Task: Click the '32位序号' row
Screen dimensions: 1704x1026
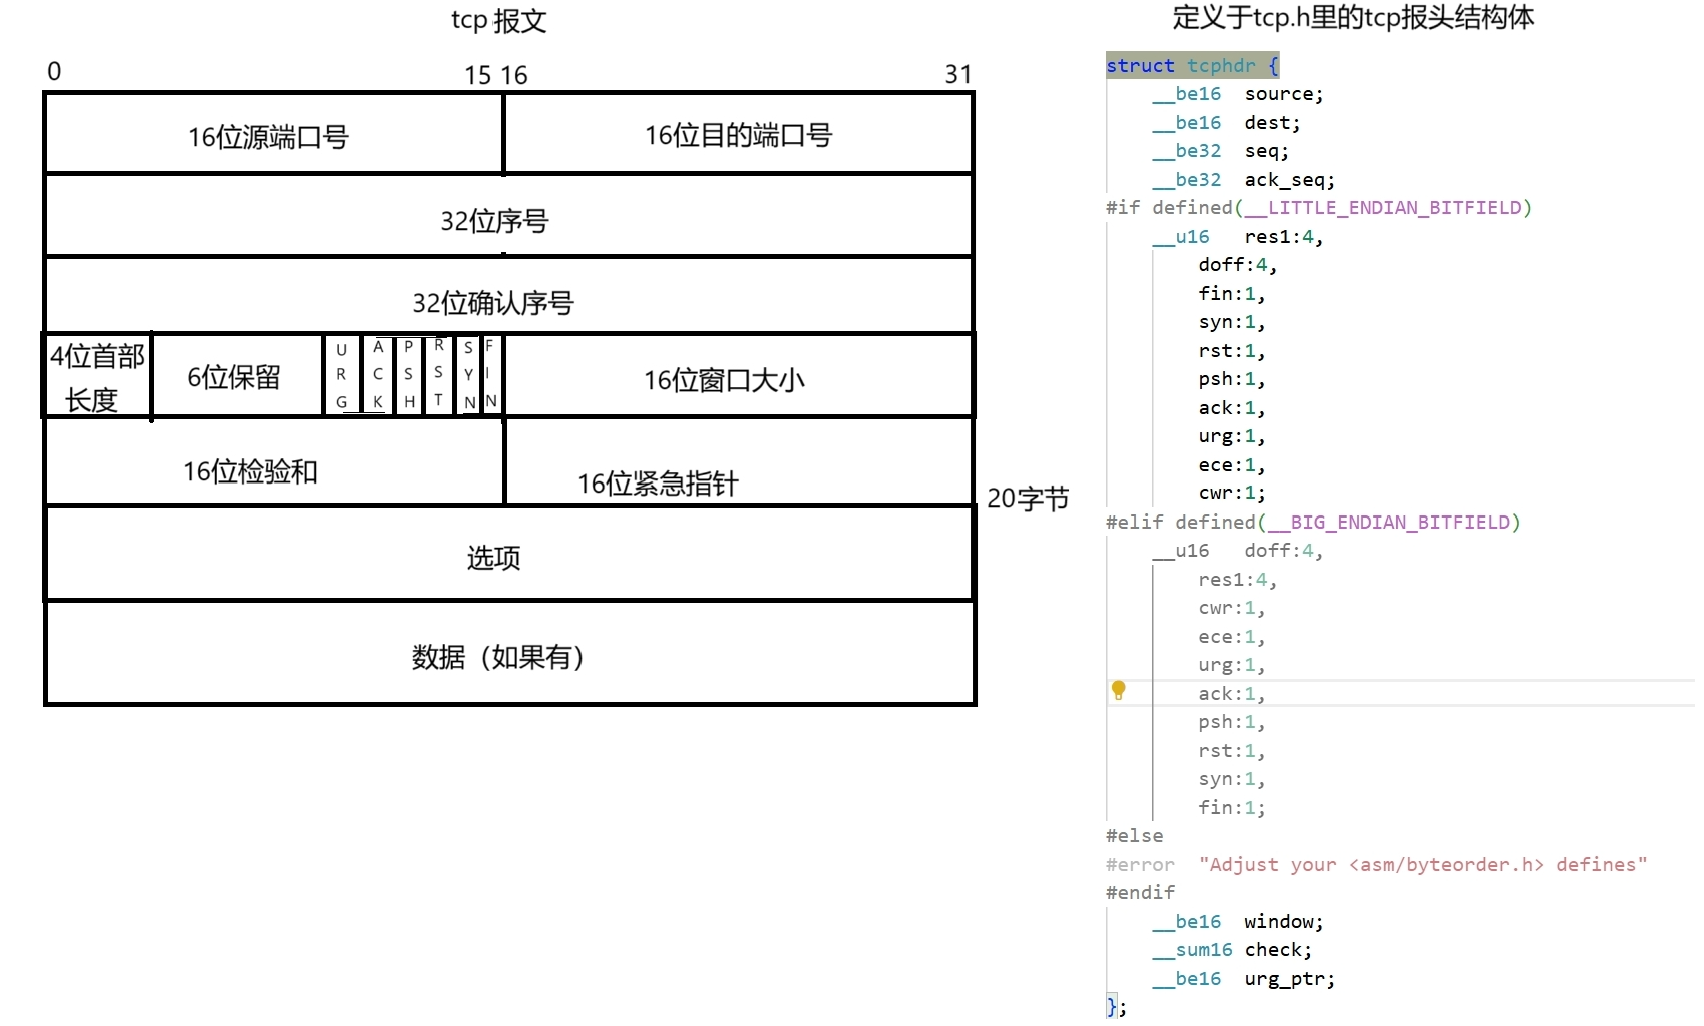Action: click(509, 216)
